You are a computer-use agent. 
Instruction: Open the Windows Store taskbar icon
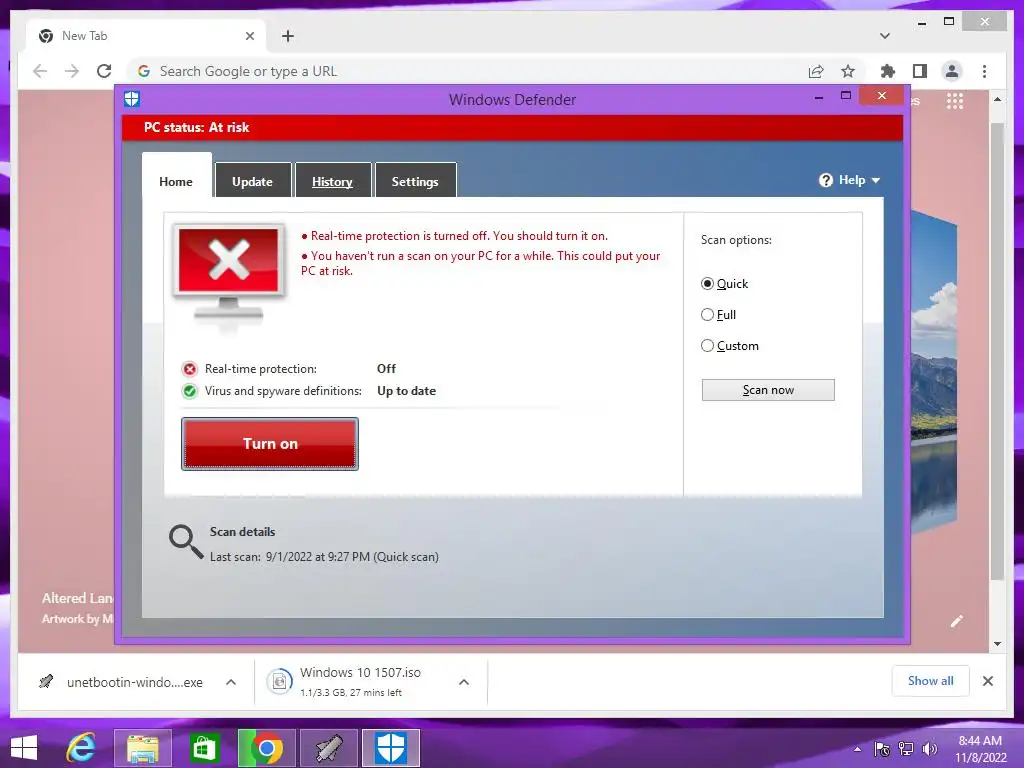(x=204, y=748)
